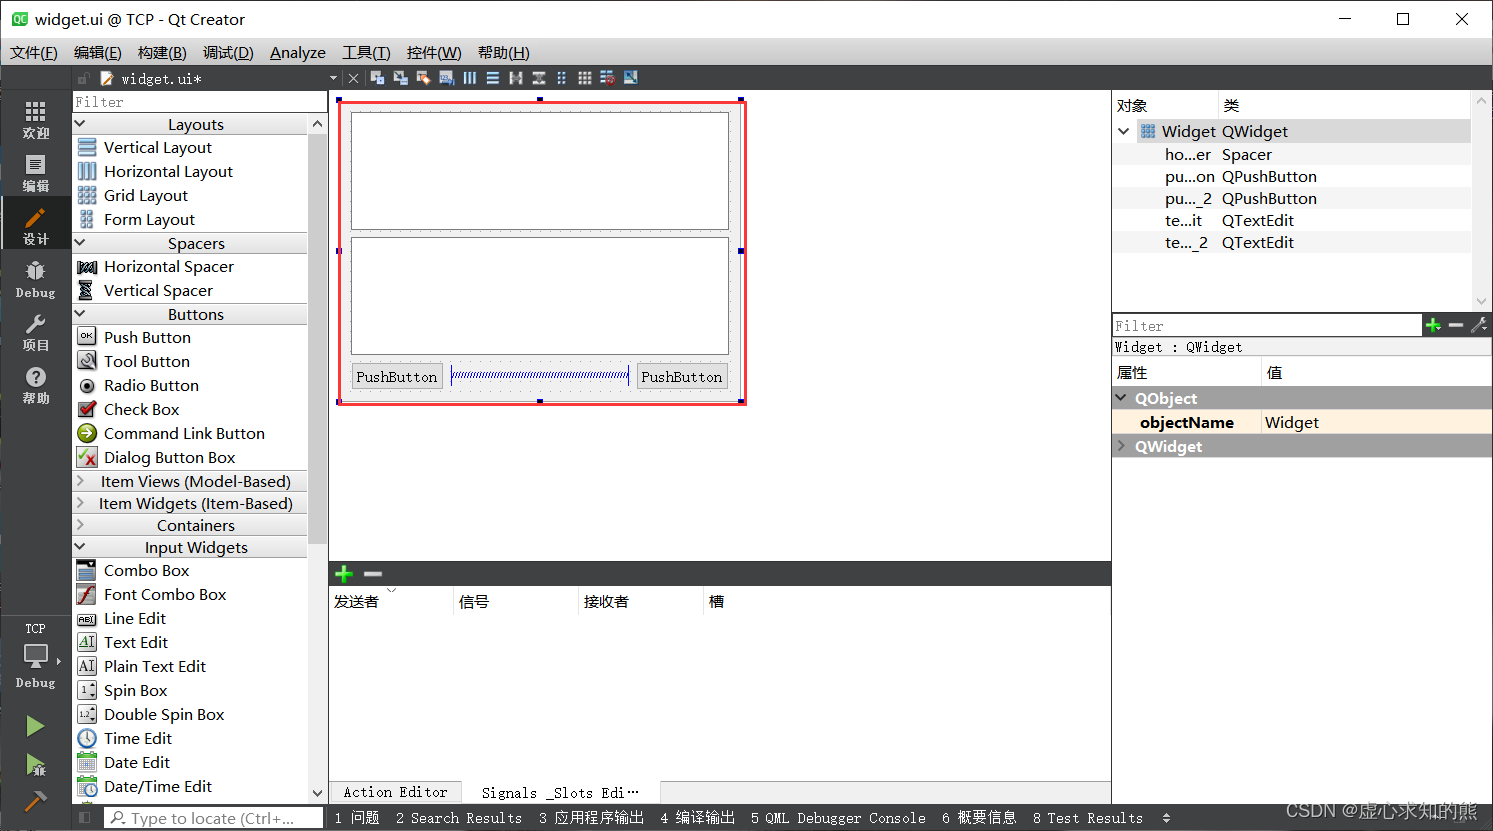Select the right PushButton on form

point(682,377)
